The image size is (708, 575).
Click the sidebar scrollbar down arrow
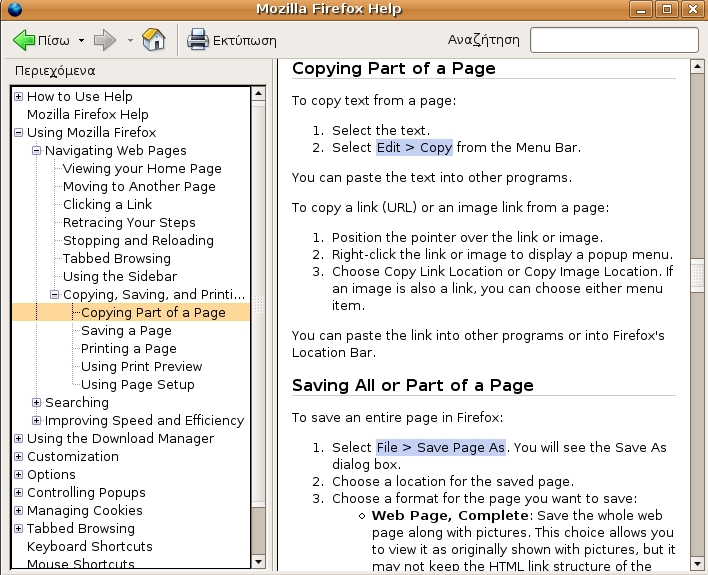pyautogui.click(x=258, y=561)
